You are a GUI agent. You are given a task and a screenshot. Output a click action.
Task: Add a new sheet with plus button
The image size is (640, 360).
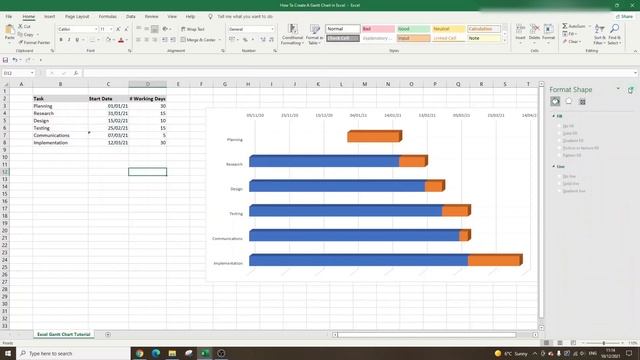[x=108, y=335]
